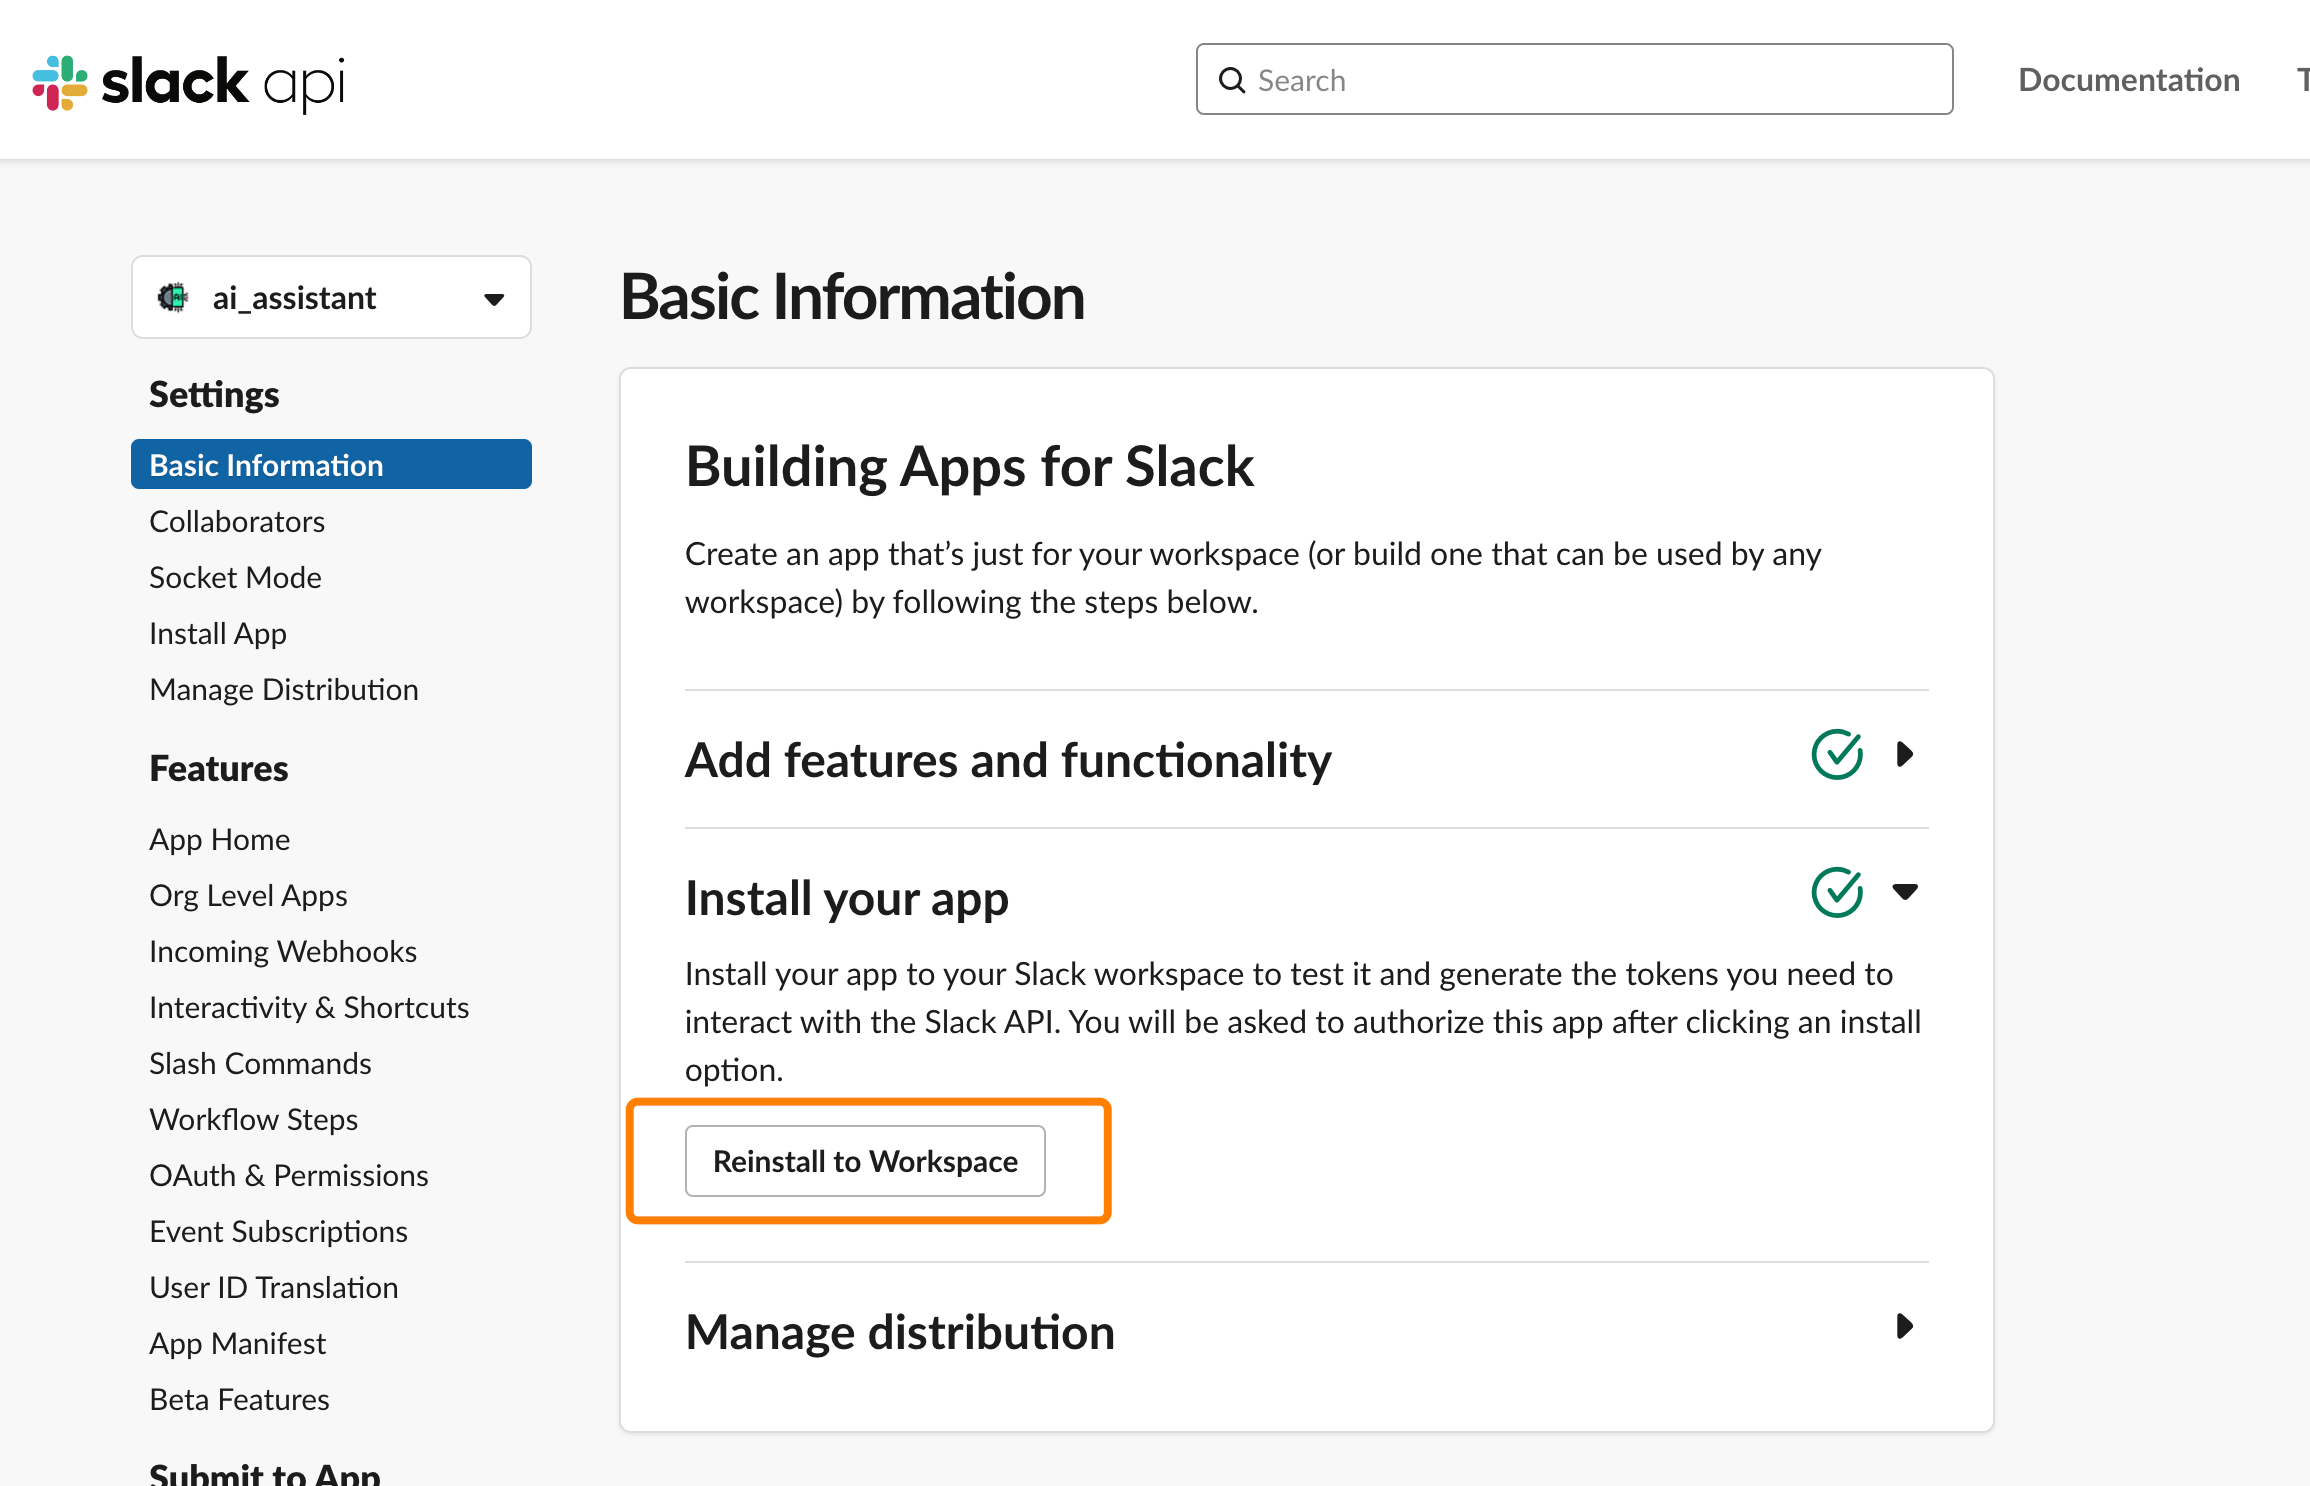Open the ai_assistant app selector dropdown
Viewport: 2310px width, 1486px height.
click(493, 298)
